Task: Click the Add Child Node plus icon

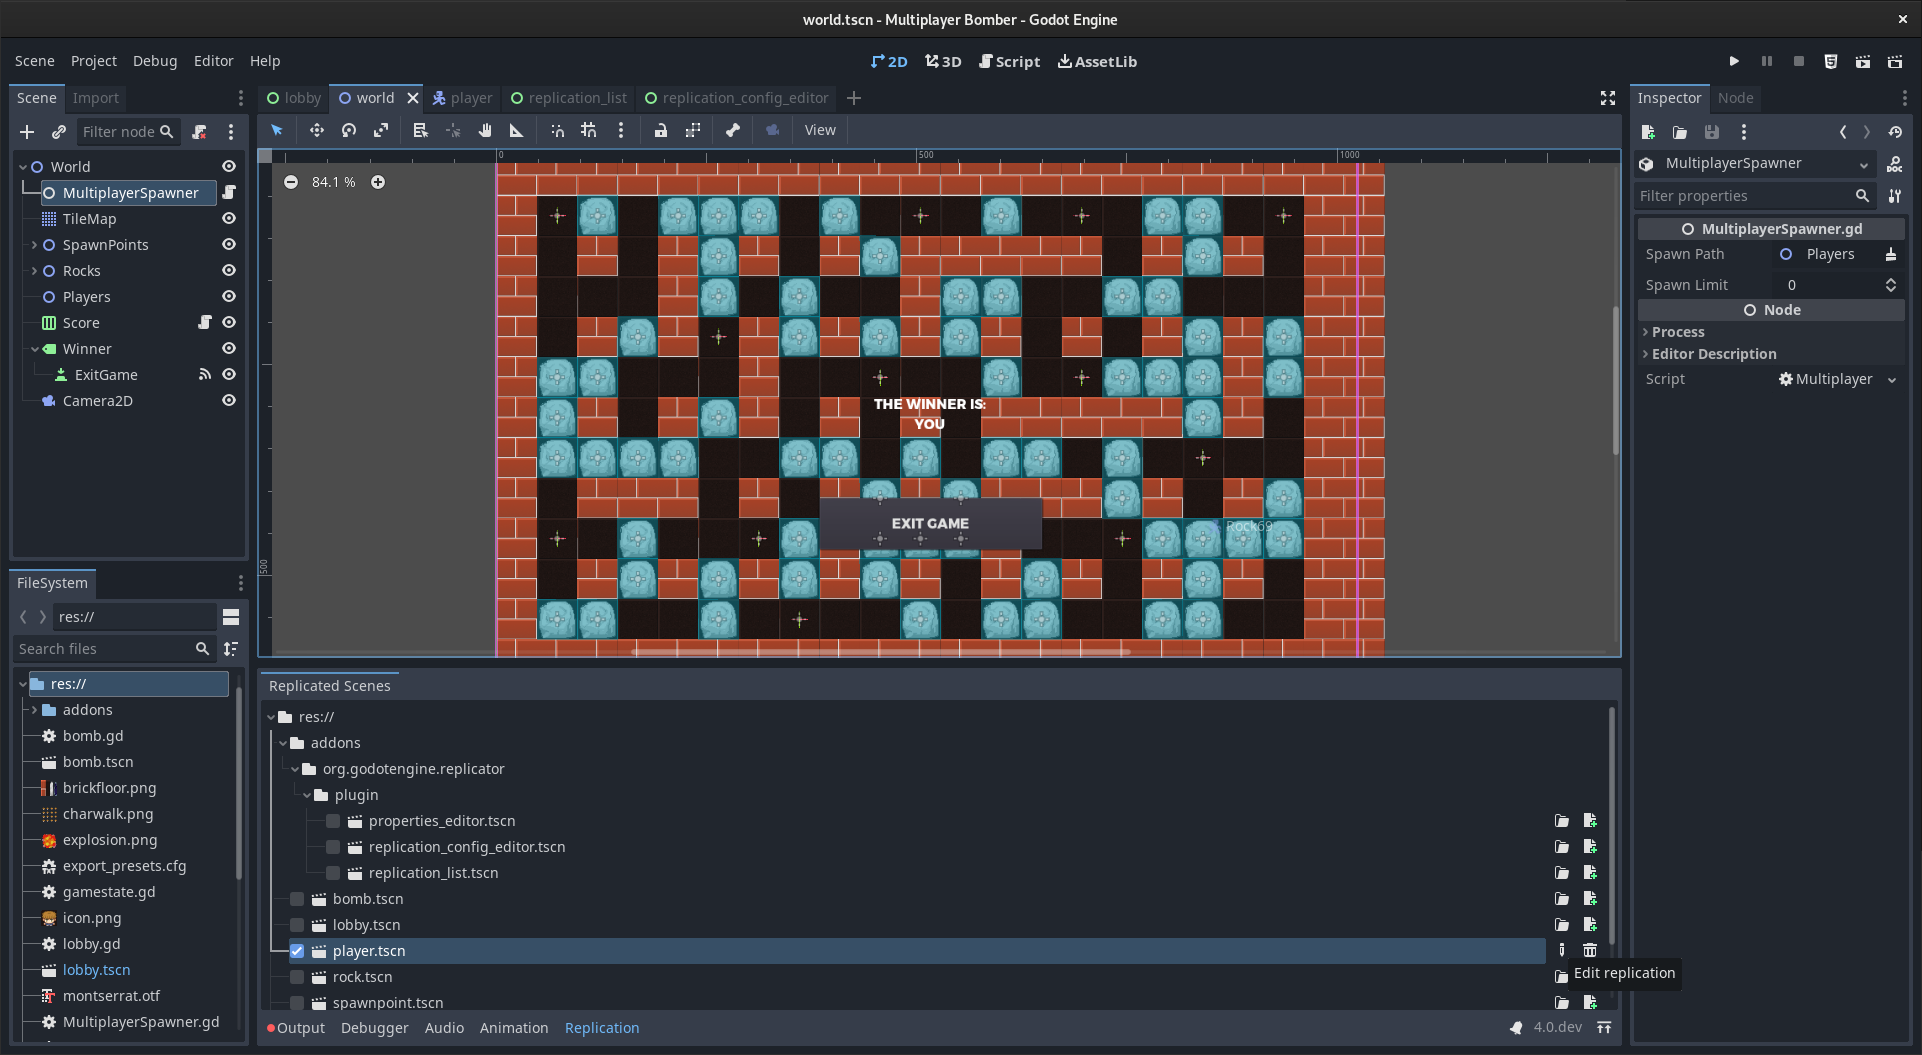Action: pyautogui.click(x=27, y=132)
